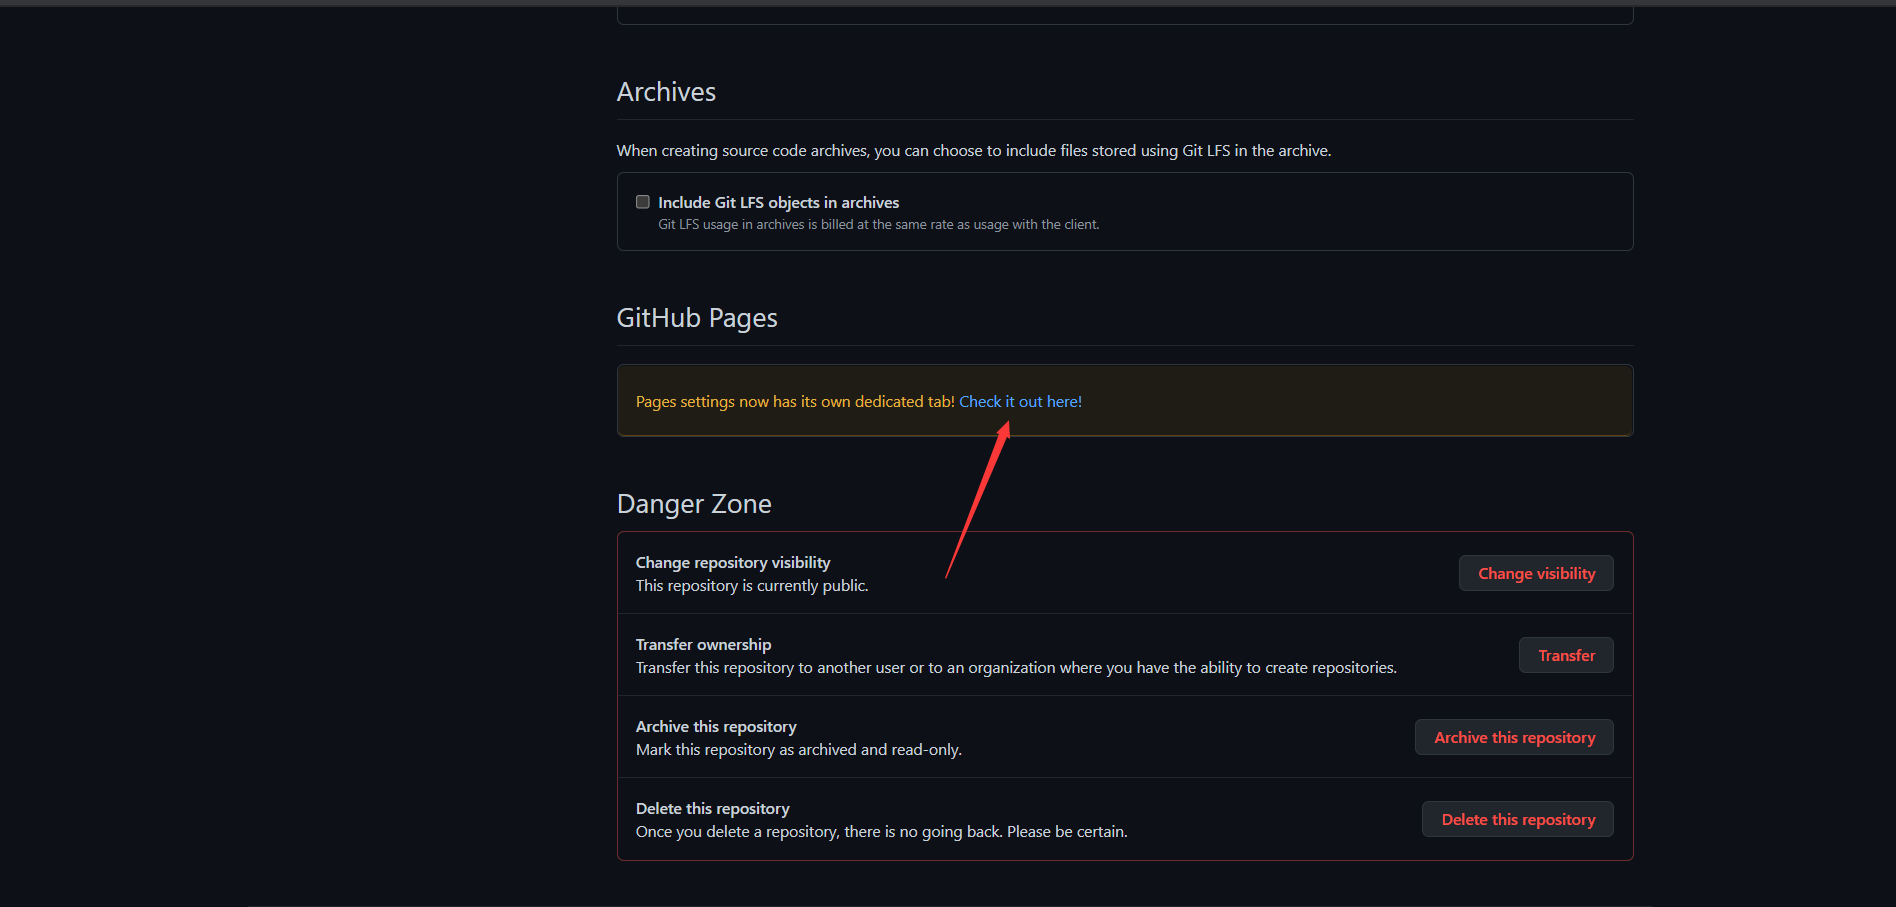Click the Transfer ownership button
1896x907 pixels.
1566,655
